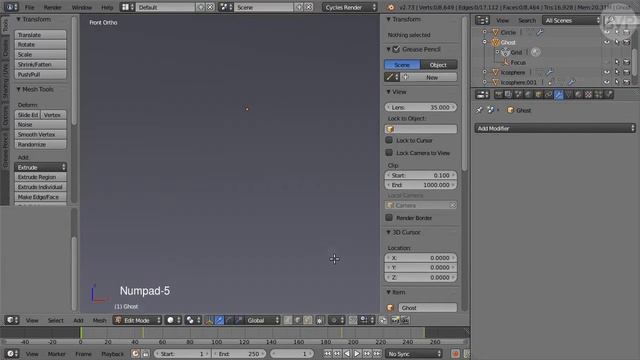Enable Lock Camera to View checkbox

389,153
